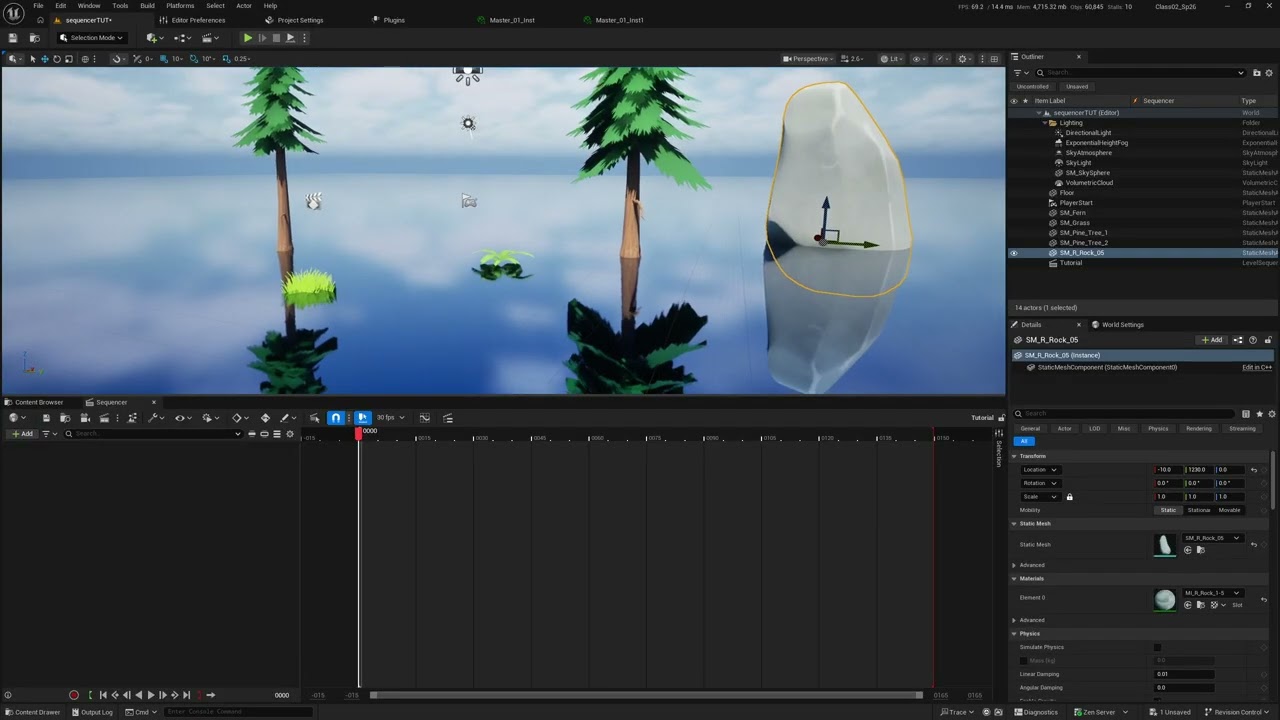Viewport: 1280px width, 720px height.
Task: Click Add track button in Sequencer
Action: (x=21, y=434)
